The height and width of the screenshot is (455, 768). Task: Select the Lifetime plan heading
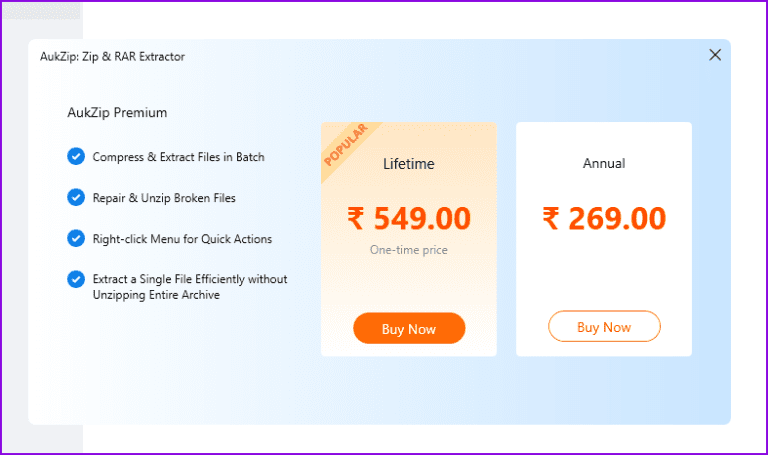409,163
